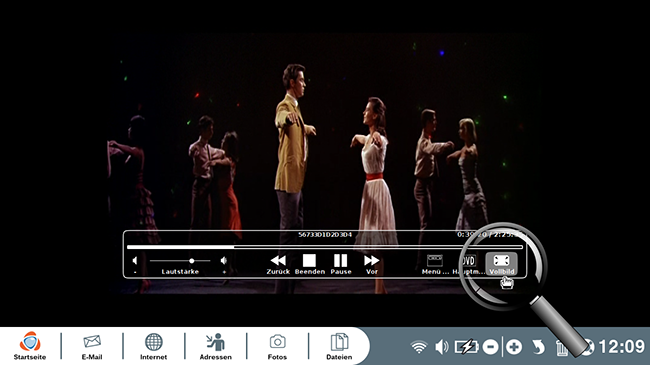Toggle Vollbild fullscreen mode

[x=502, y=264]
